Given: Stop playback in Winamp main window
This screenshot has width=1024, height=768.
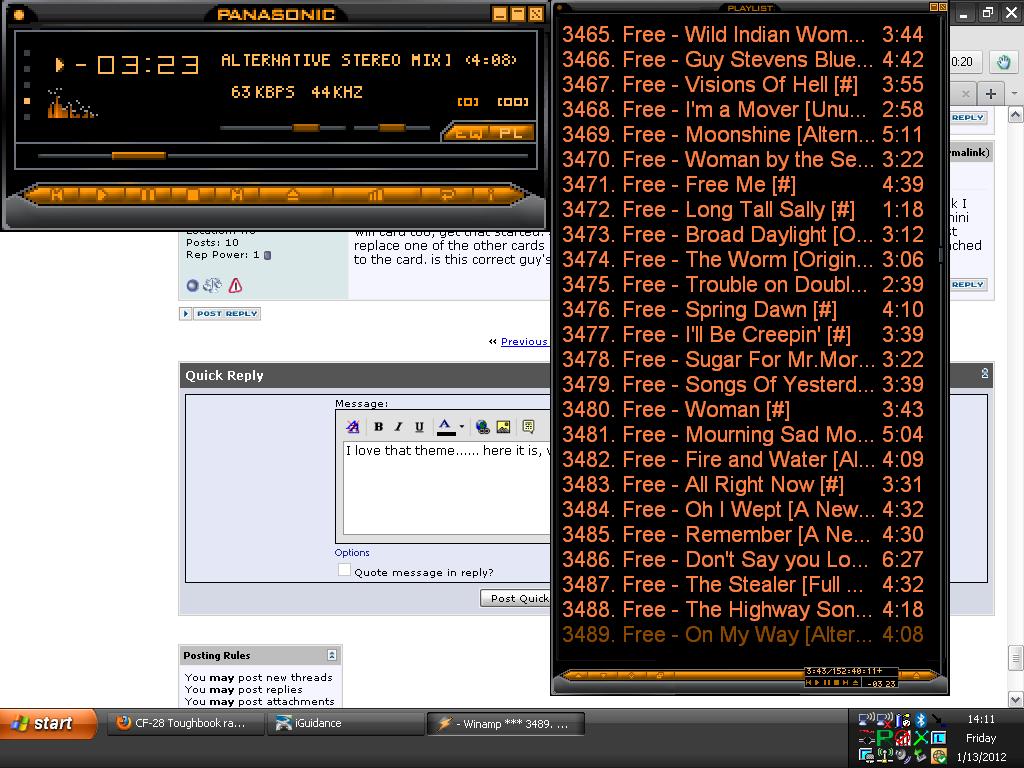Looking at the screenshot, I should [193, 195].
